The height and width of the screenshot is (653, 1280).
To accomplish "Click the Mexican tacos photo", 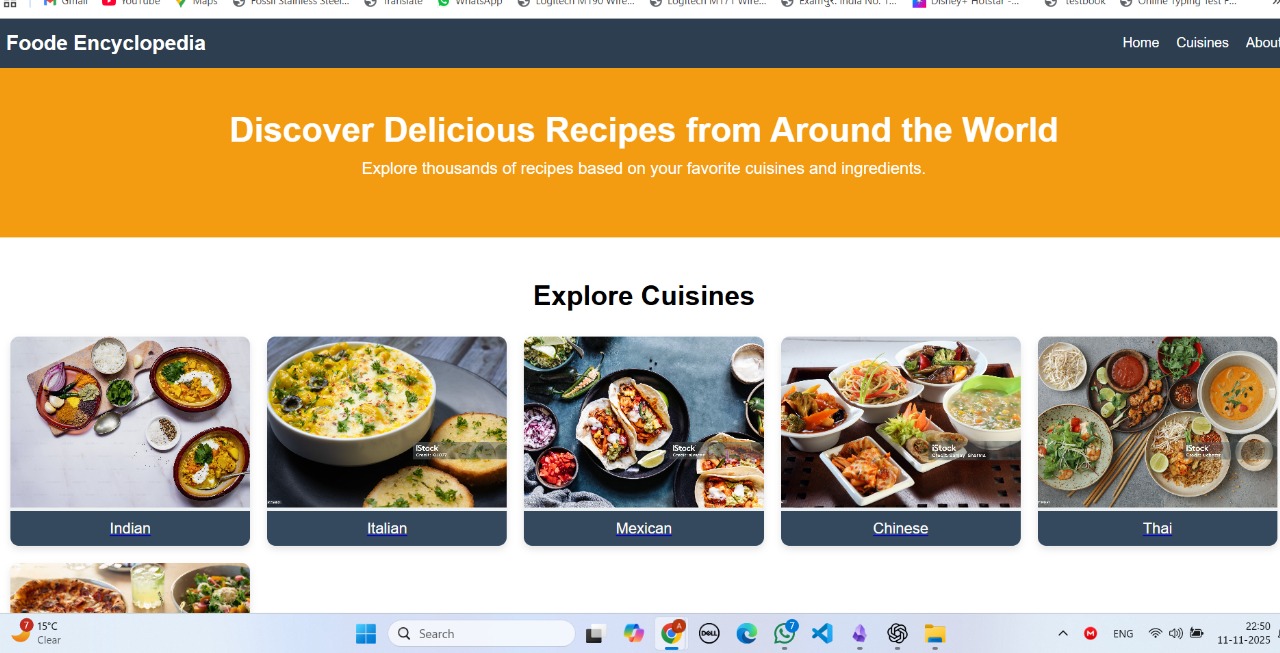I will click(x=644, y=422).
